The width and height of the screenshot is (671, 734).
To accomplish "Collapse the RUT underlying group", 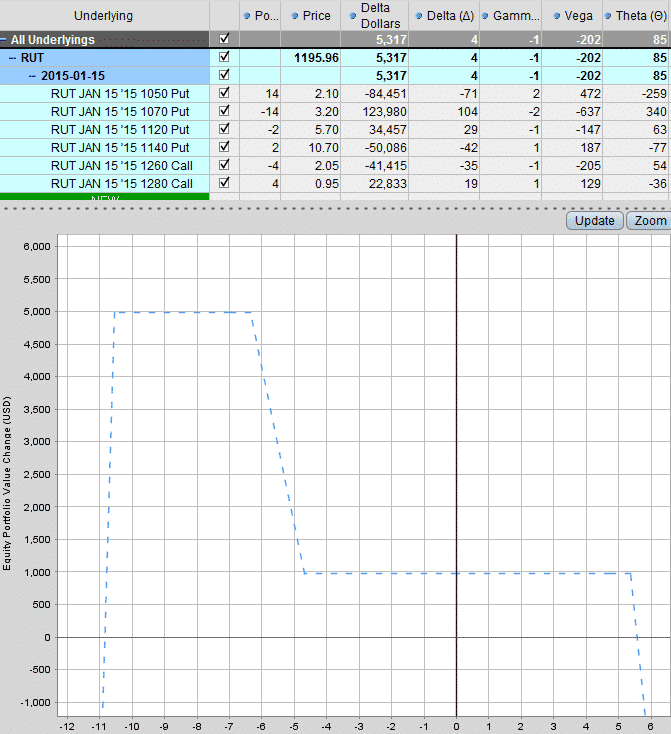I will (x=13, y=58).
